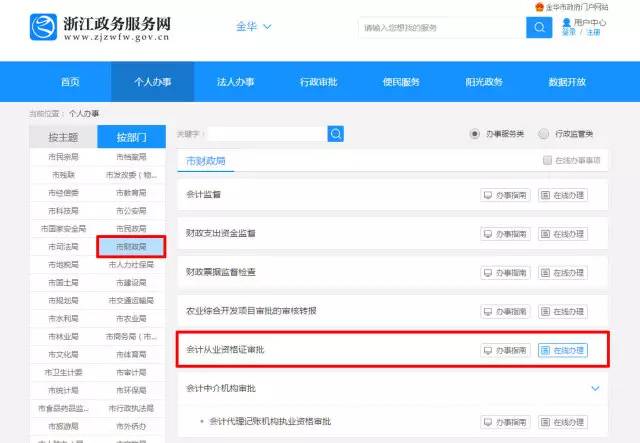
Task: Select 市国土局 in department list
Action: pos(63,283)
